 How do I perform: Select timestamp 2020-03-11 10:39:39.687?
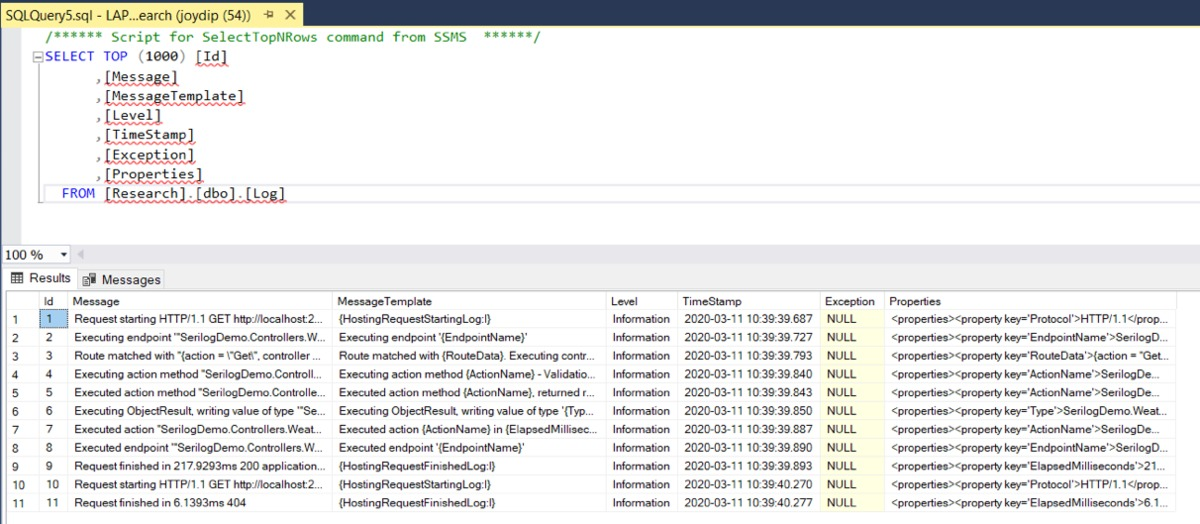point(749,320)
